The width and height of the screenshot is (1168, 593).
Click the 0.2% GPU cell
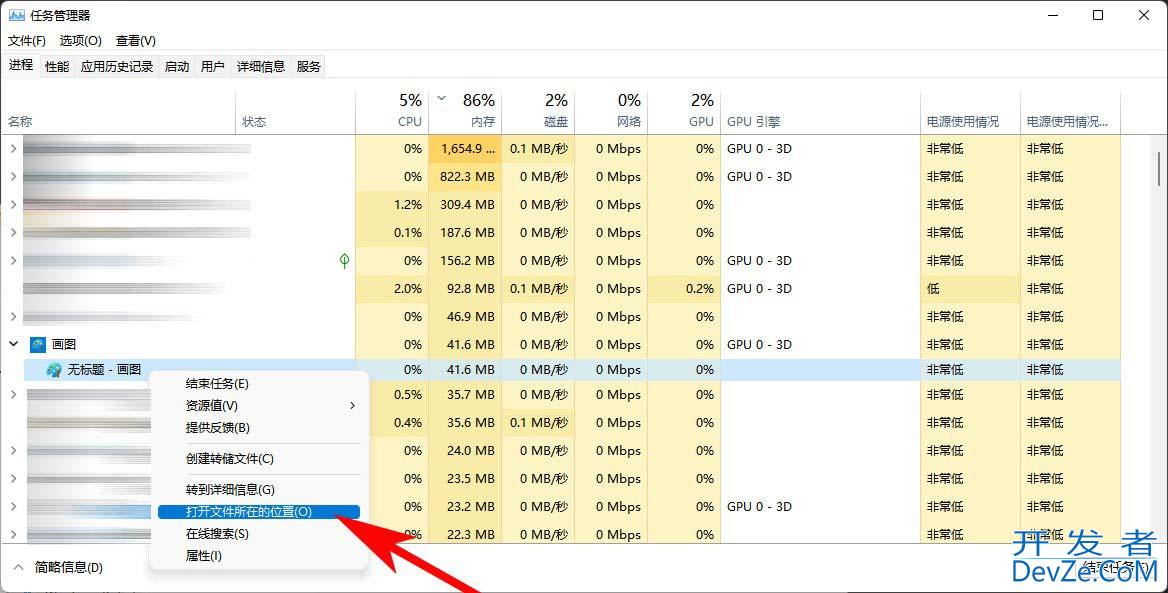(x=684, y=288)
